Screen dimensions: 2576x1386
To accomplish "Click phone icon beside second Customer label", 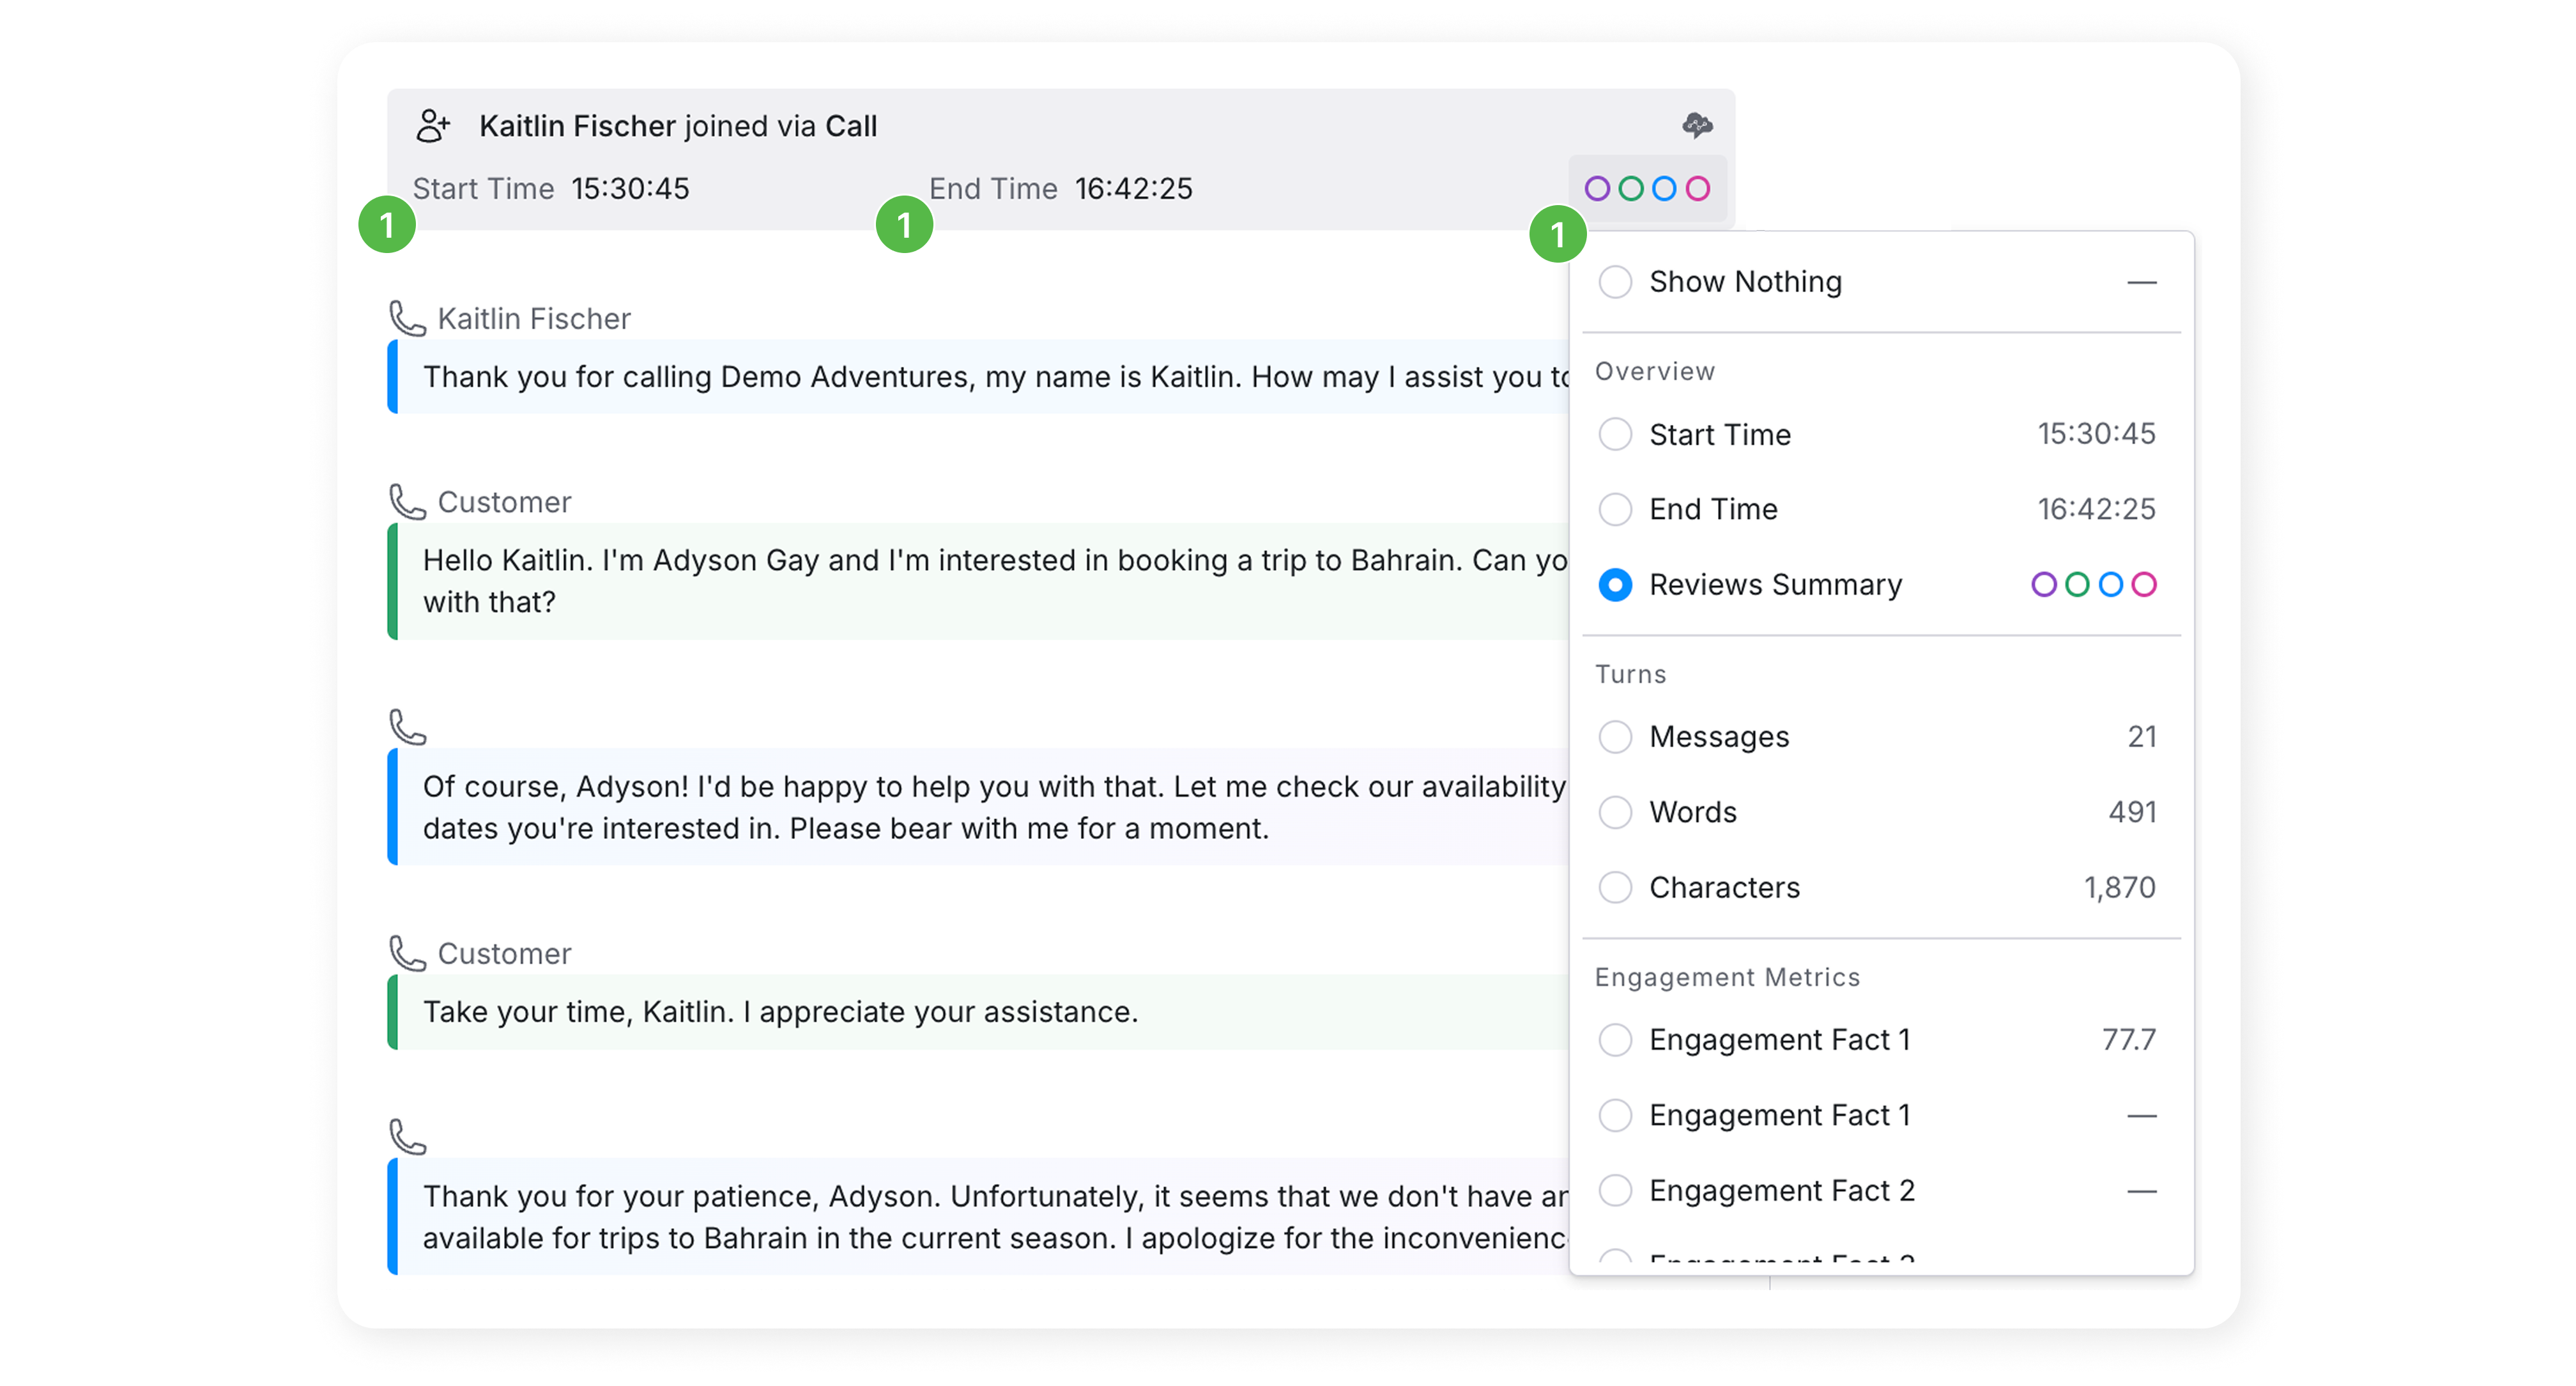I will [x=407, y=954].
